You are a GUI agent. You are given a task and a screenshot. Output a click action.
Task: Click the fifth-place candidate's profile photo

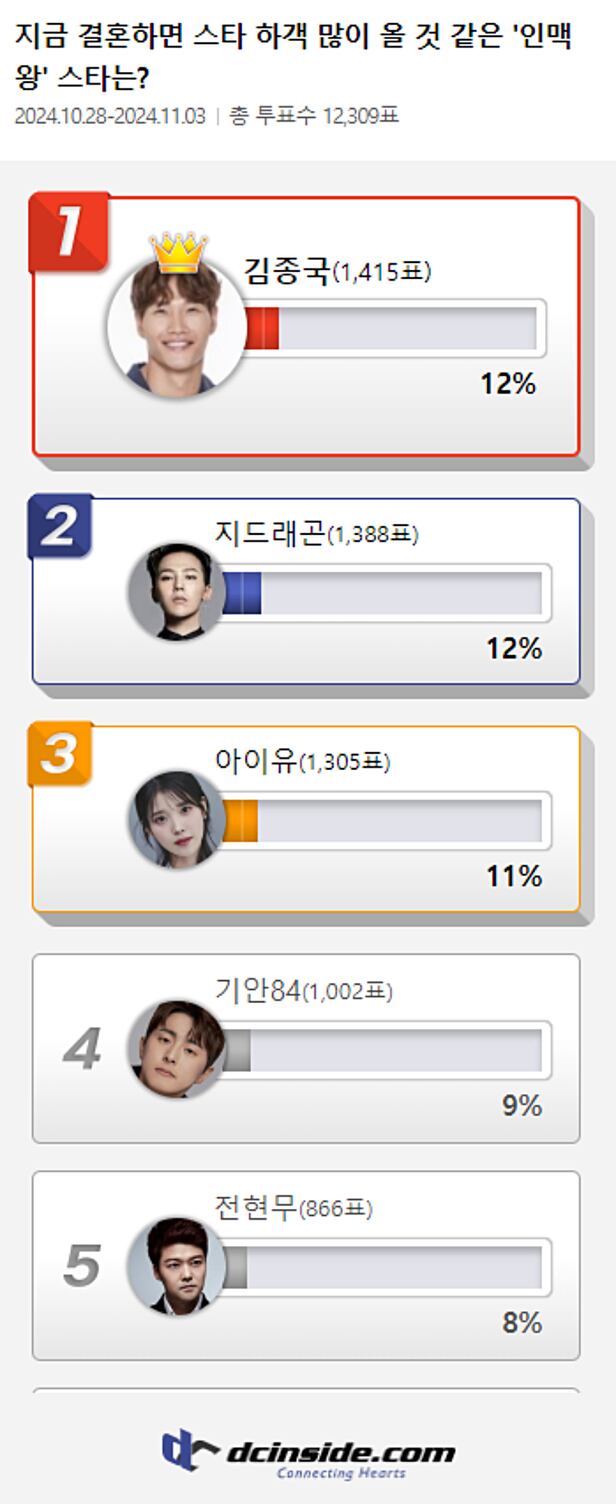(177, 1266)
